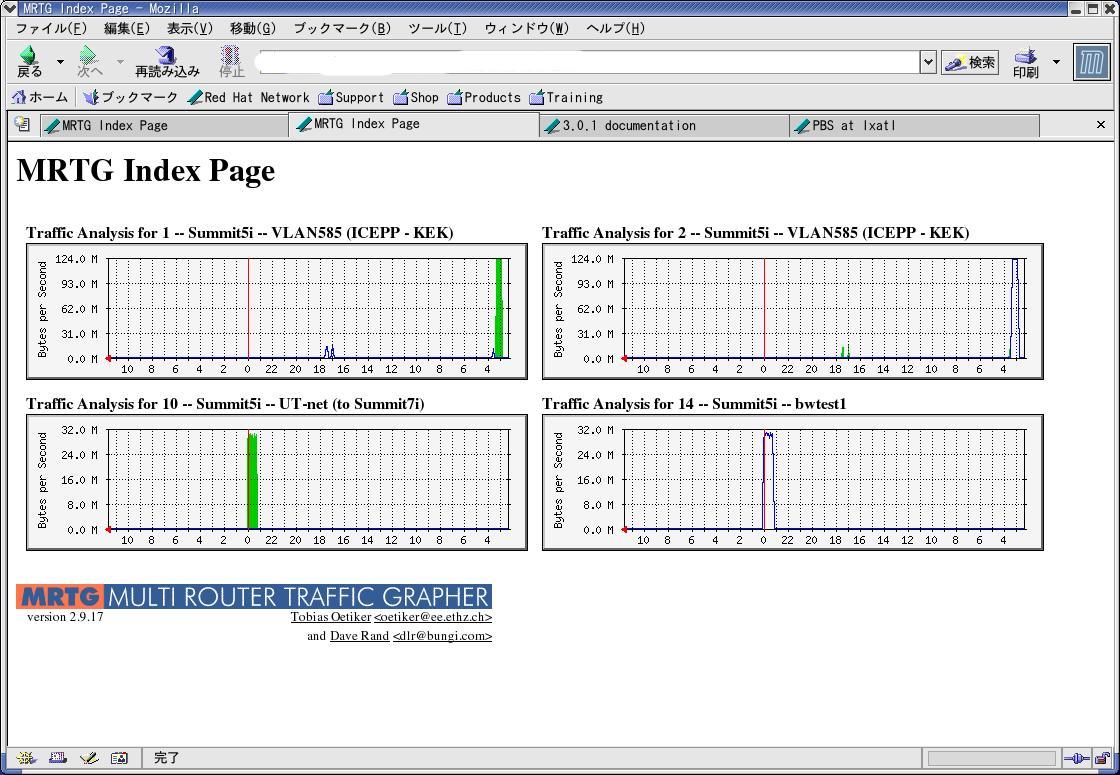Viewport: 1120px width, 775px height.
Task: Print the page with 印刷
Action: pyautogui.click(x=1025, y=63)
